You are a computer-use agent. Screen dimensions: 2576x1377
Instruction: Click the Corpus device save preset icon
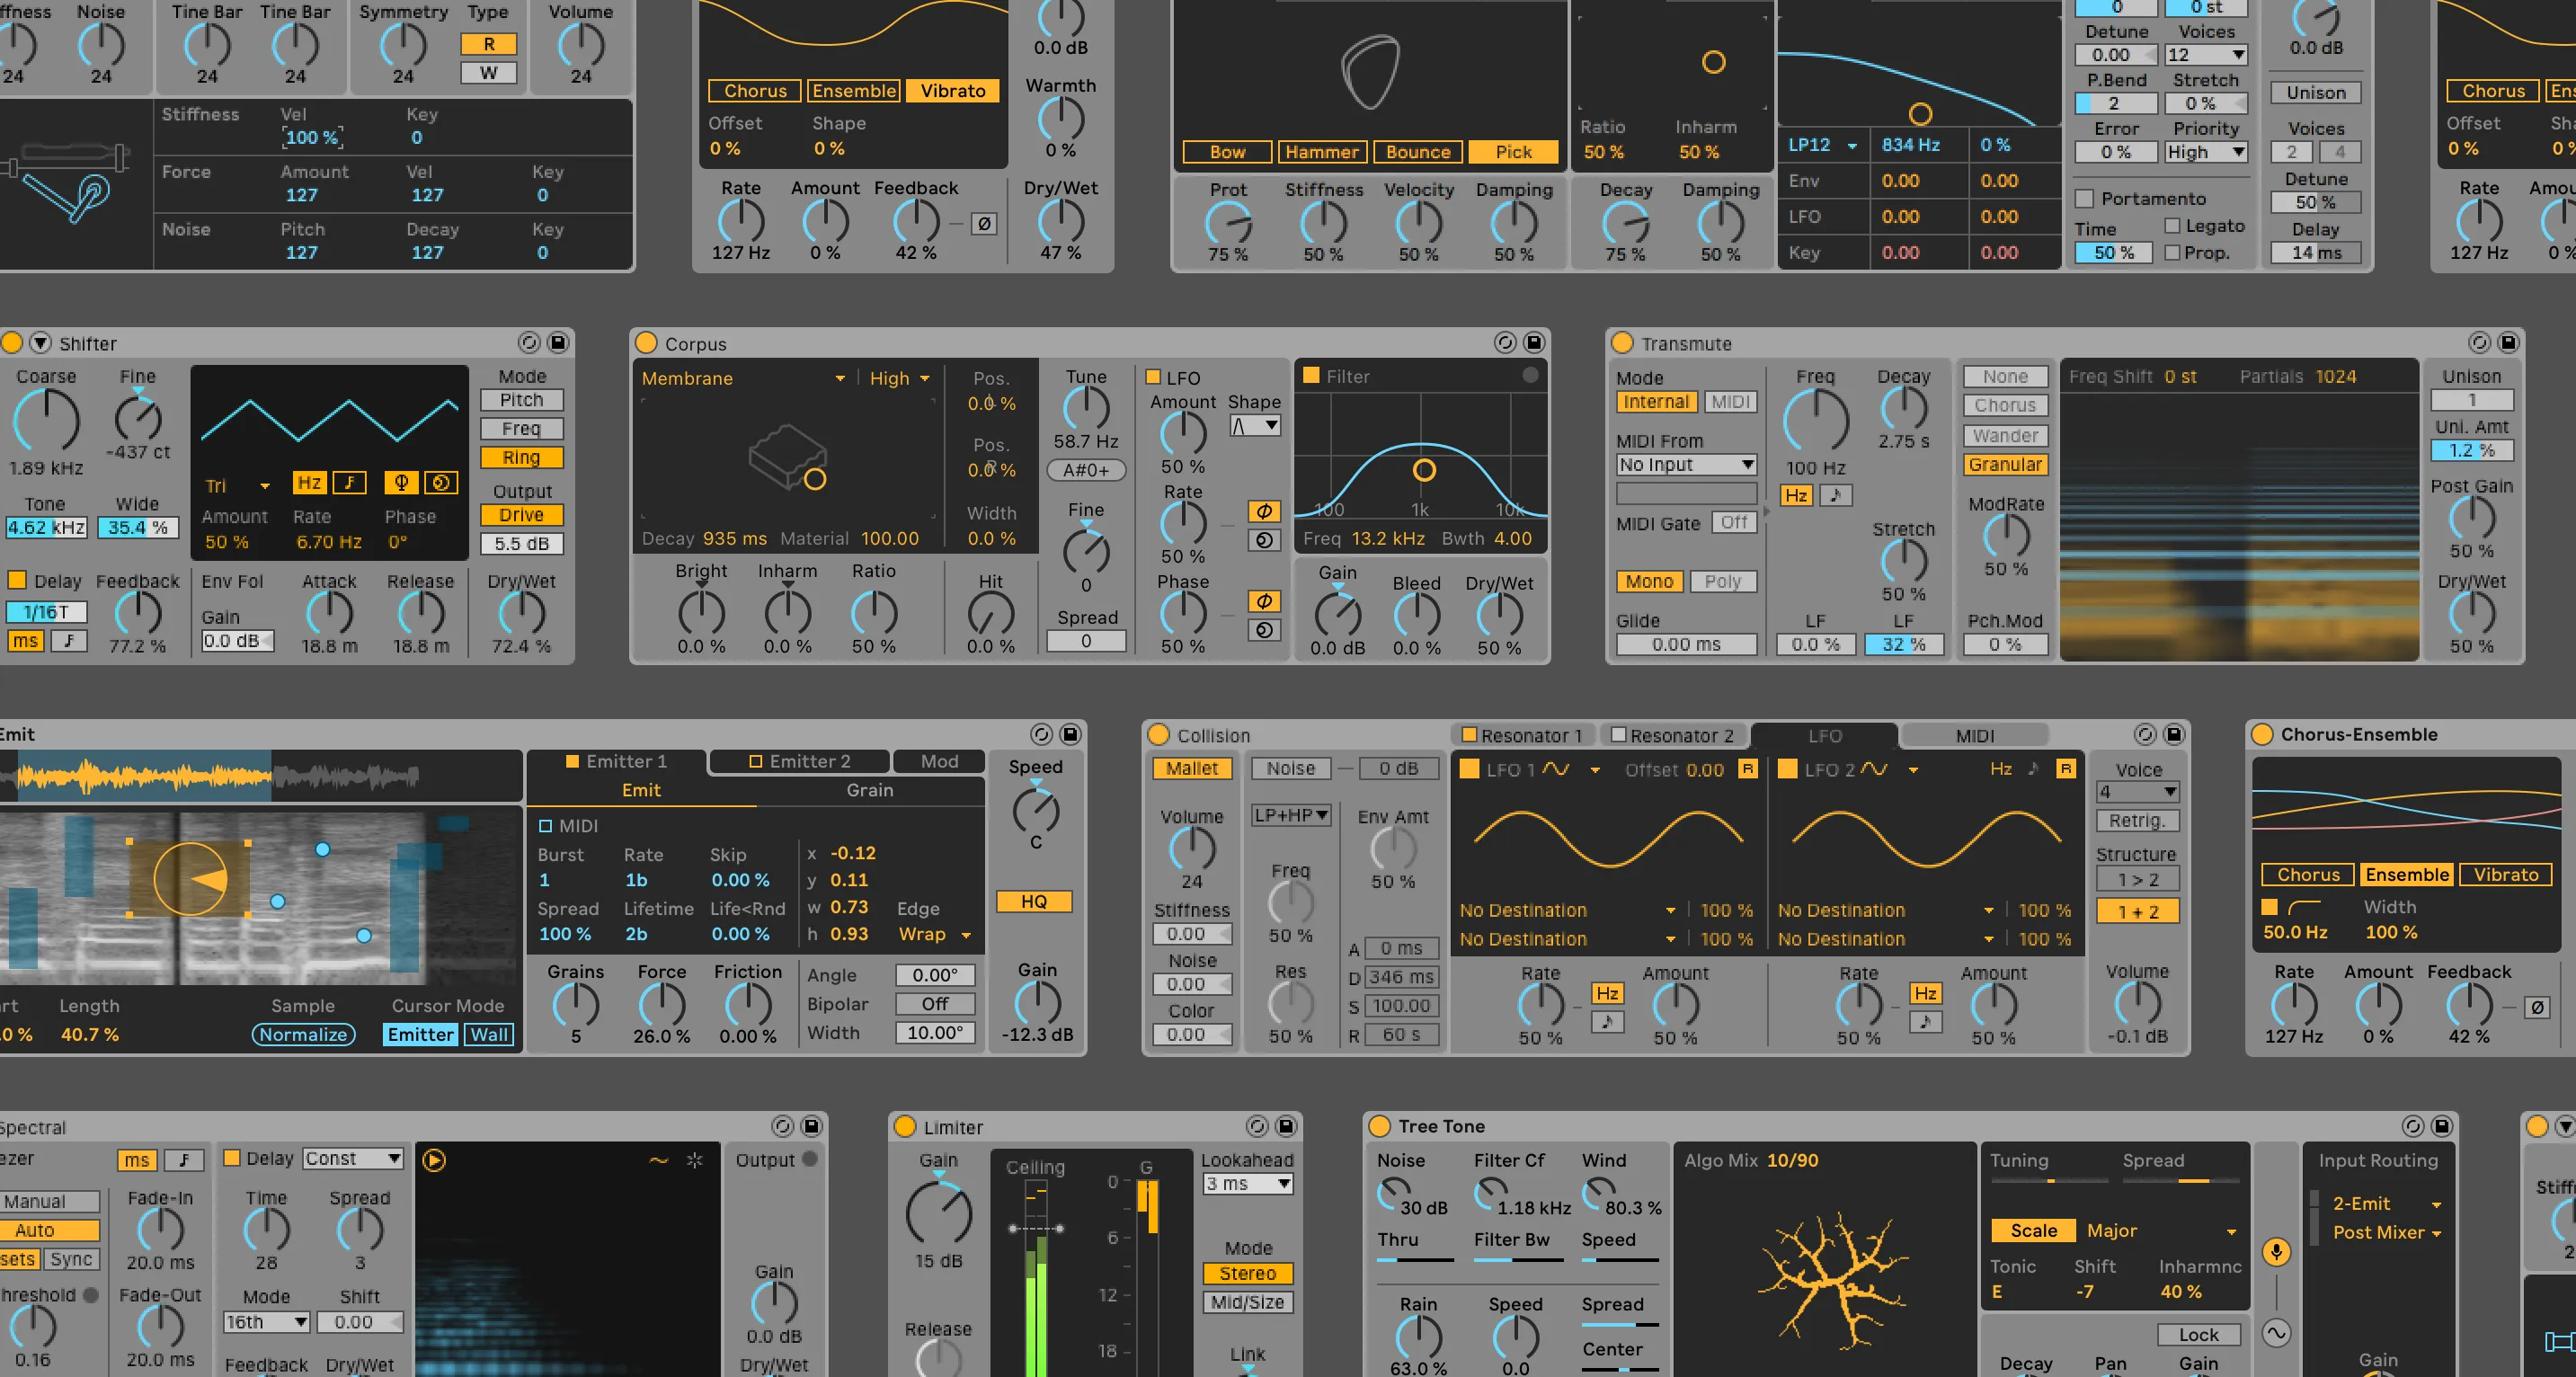(1533, 343)
